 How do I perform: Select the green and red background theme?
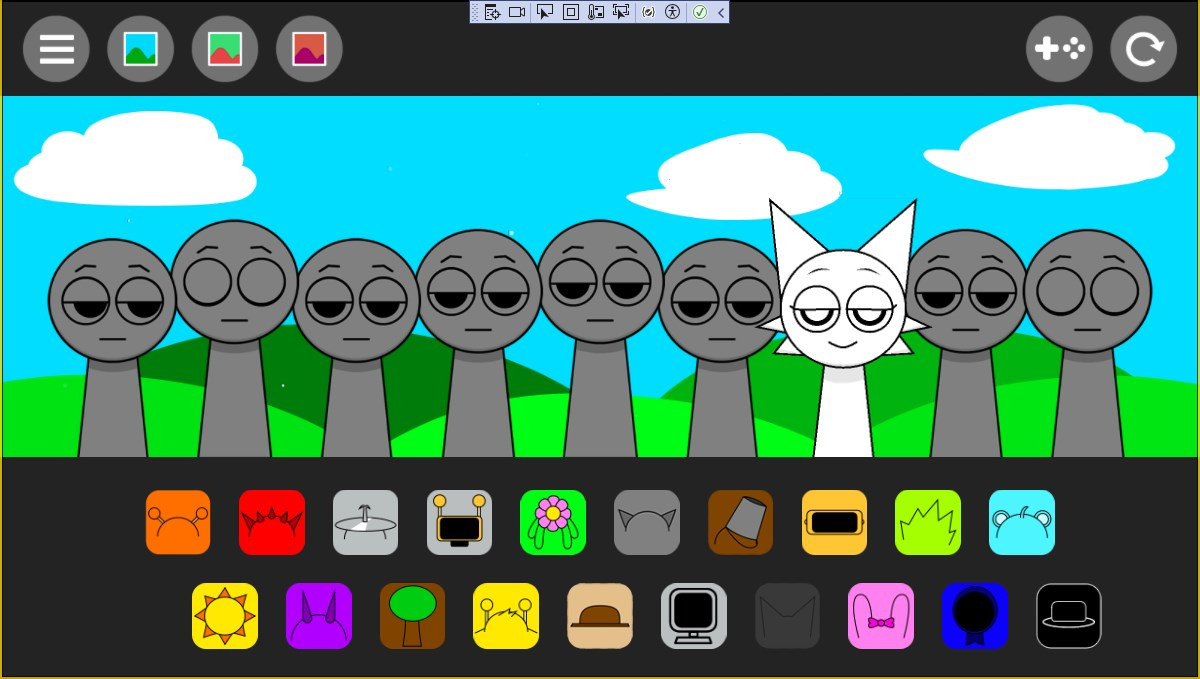pyautogui.click(x=225, y=49)
